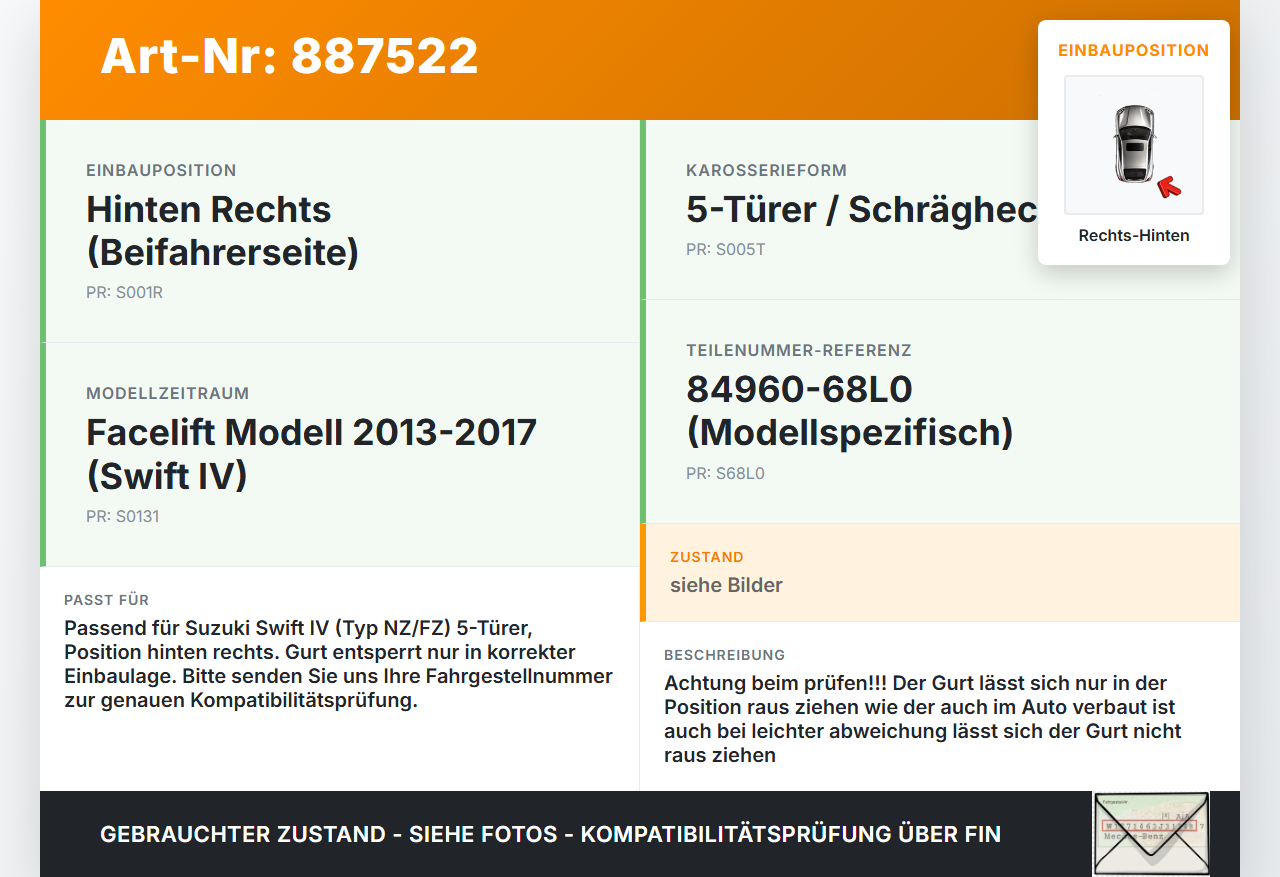Click the MODELLZEITRAUM label
The height and width of the screenshot is (877, 1280).
(x=168, y=394)
